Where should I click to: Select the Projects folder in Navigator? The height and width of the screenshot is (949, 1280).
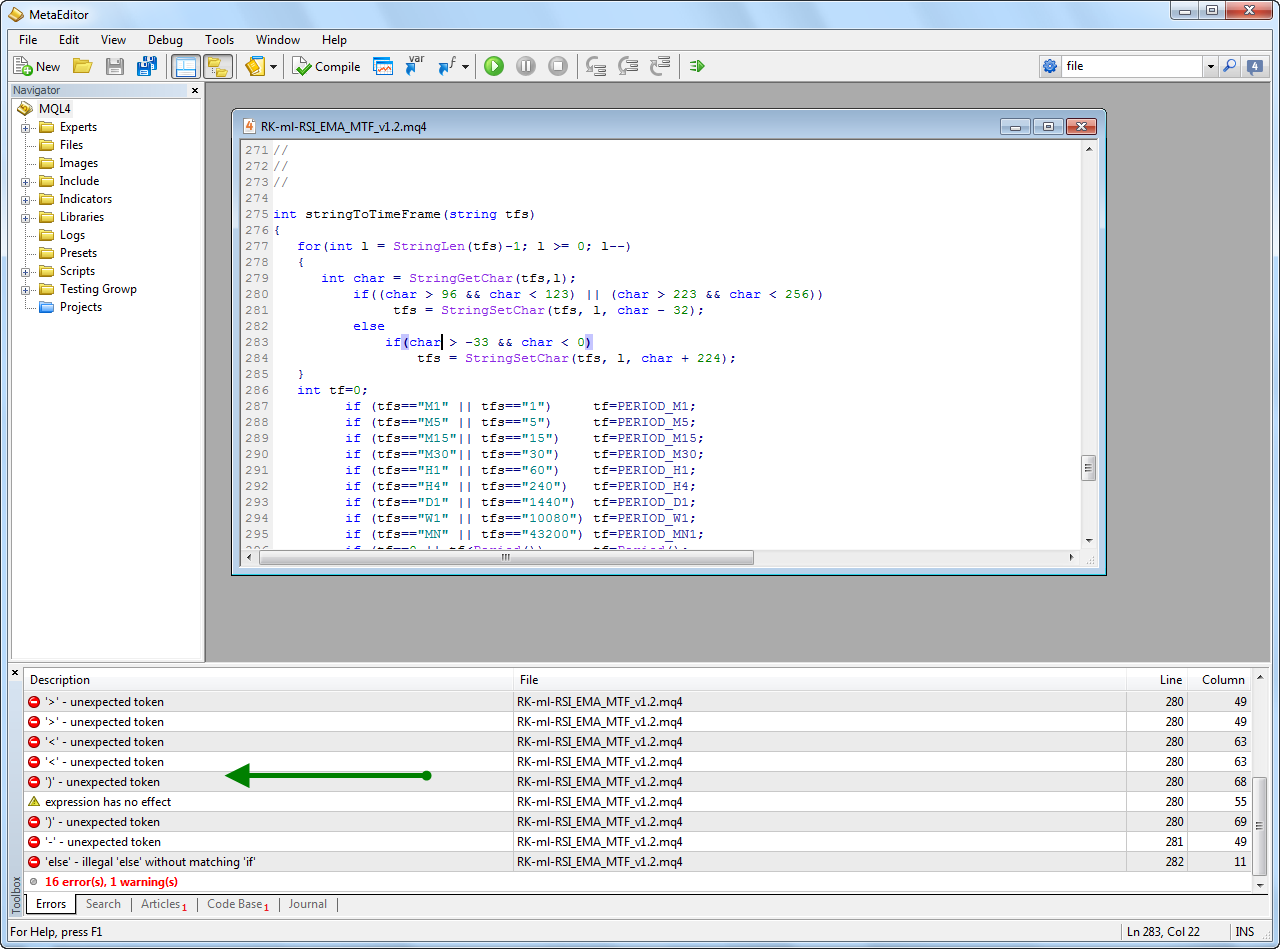80,307
